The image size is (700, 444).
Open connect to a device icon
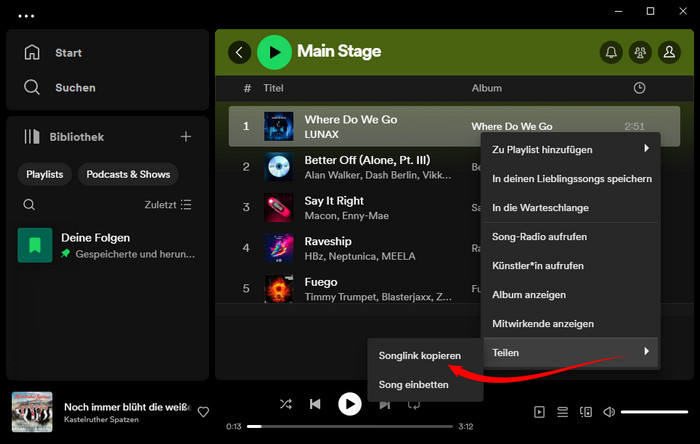click(586, 412)
